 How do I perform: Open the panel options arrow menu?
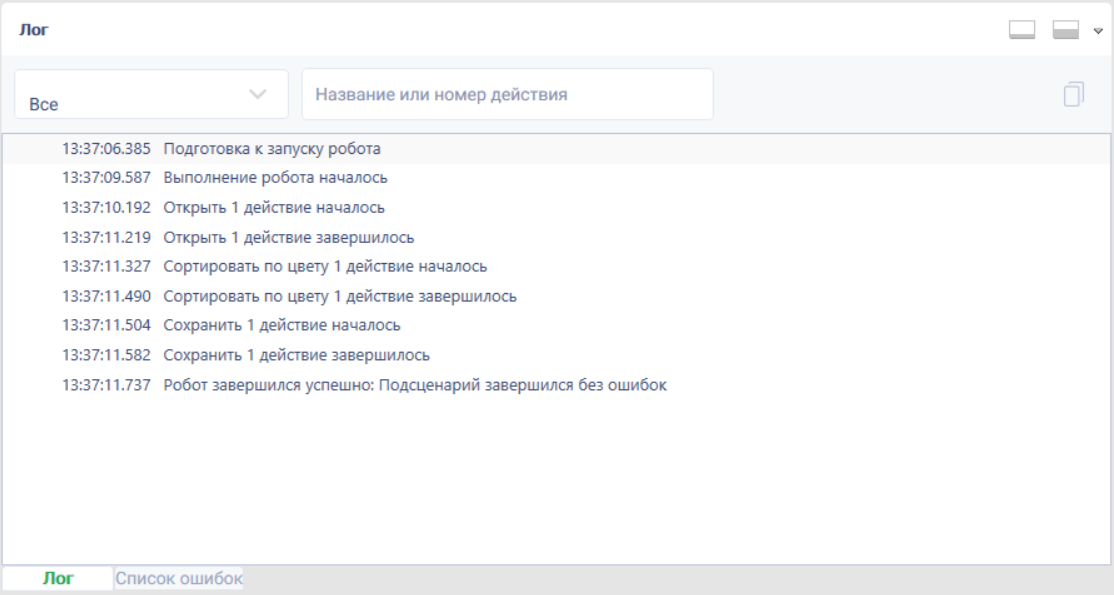point(1098,31)
